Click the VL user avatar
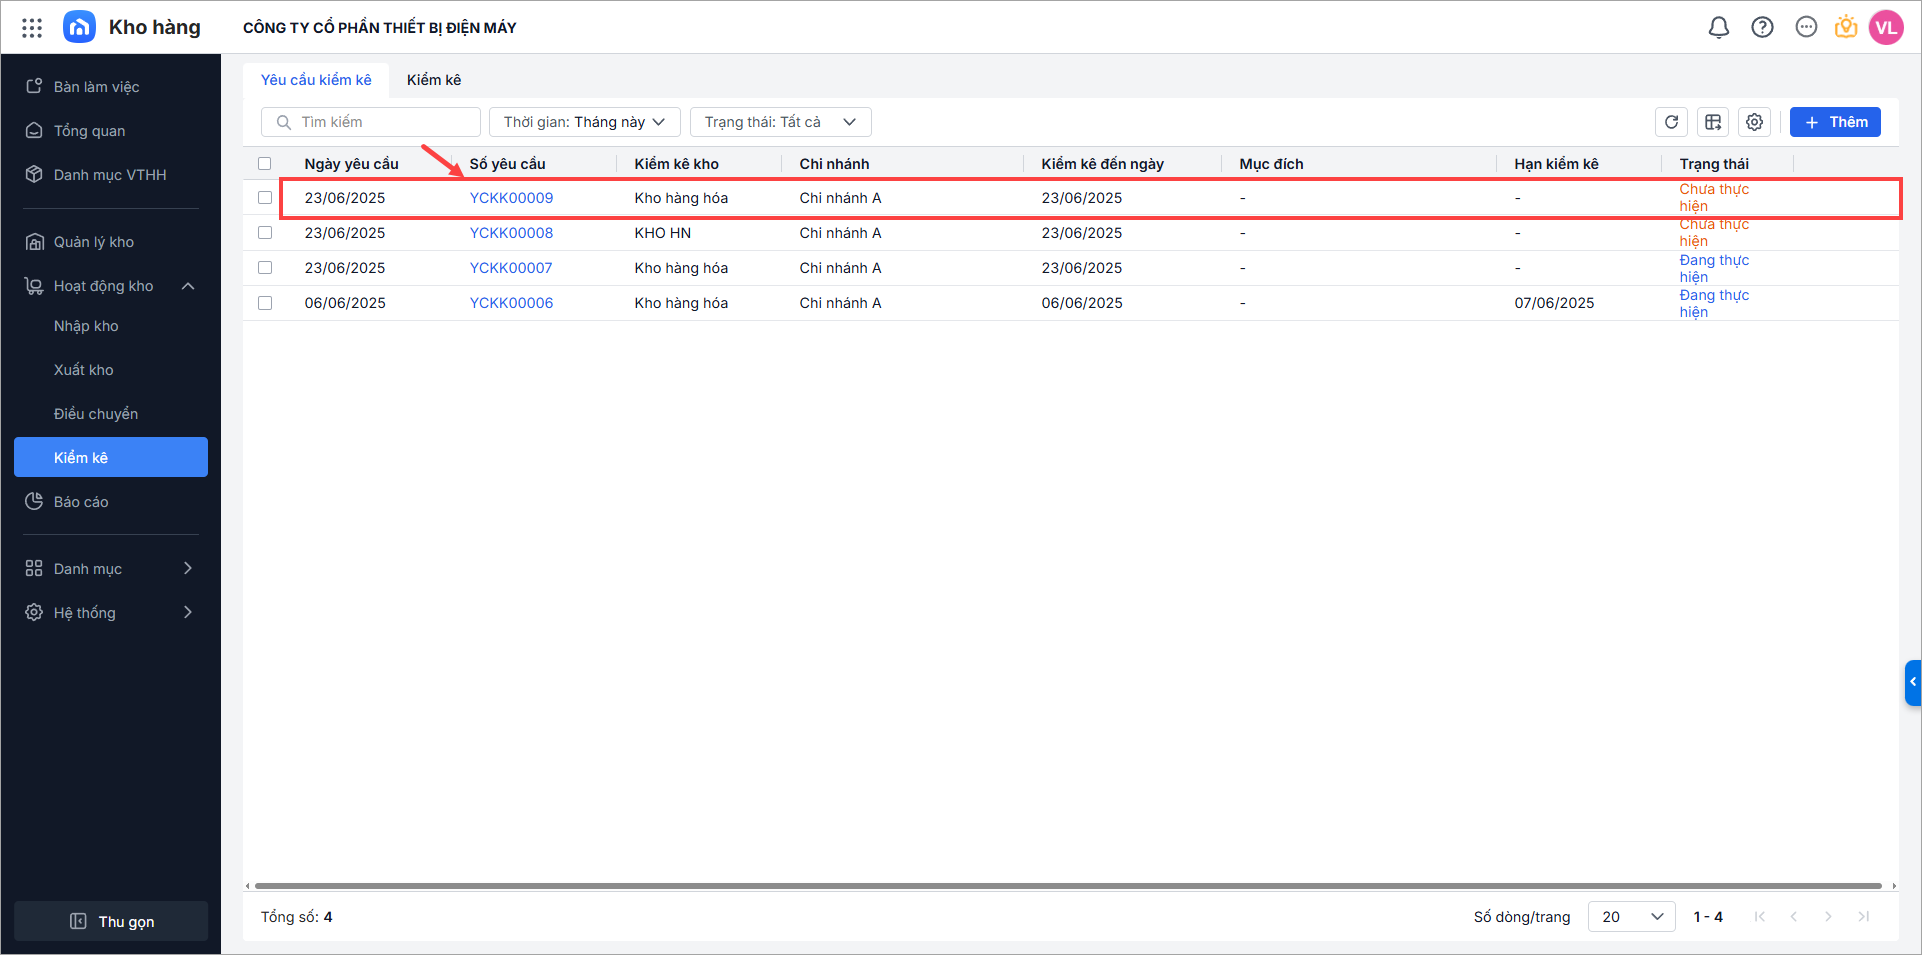The image size is (1922, 955). point(1886,28)
